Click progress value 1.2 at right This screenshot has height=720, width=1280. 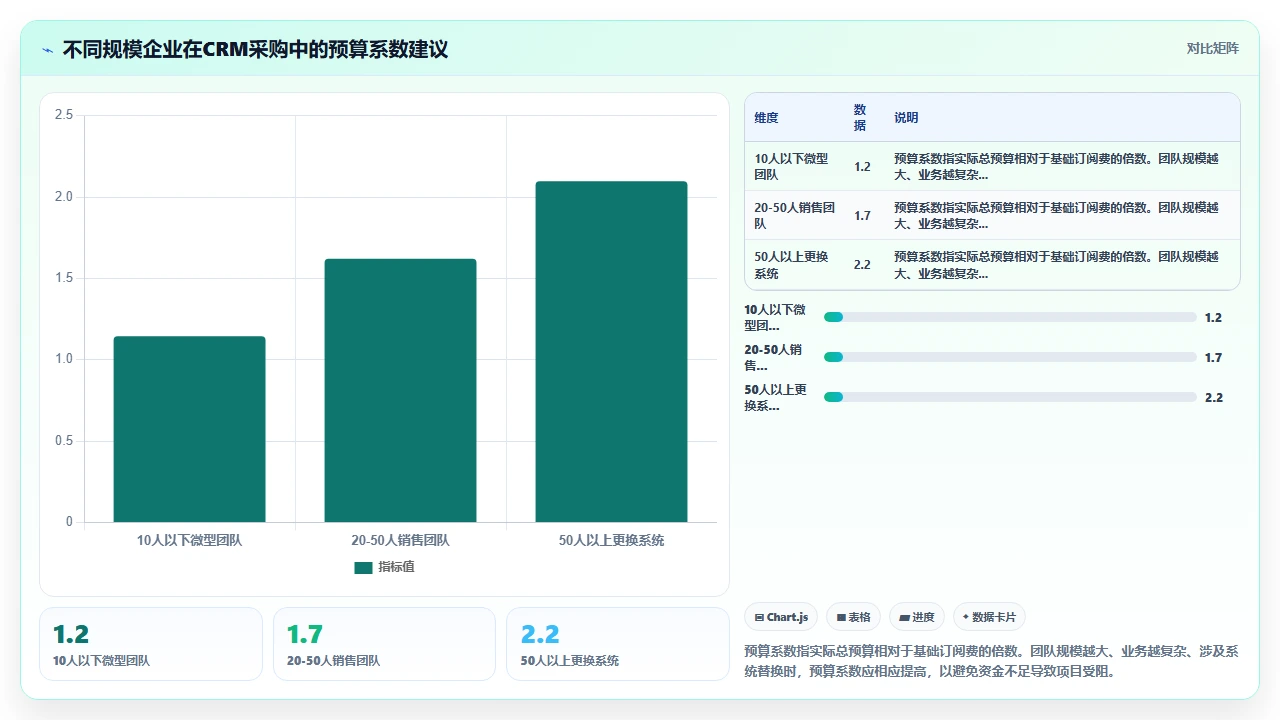pyautogui.click(x=1214, y=317)
